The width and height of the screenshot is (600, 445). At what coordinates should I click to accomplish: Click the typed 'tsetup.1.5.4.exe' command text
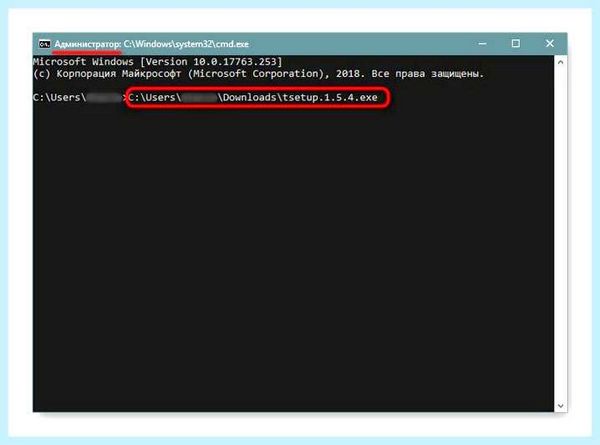pos(330,97)
